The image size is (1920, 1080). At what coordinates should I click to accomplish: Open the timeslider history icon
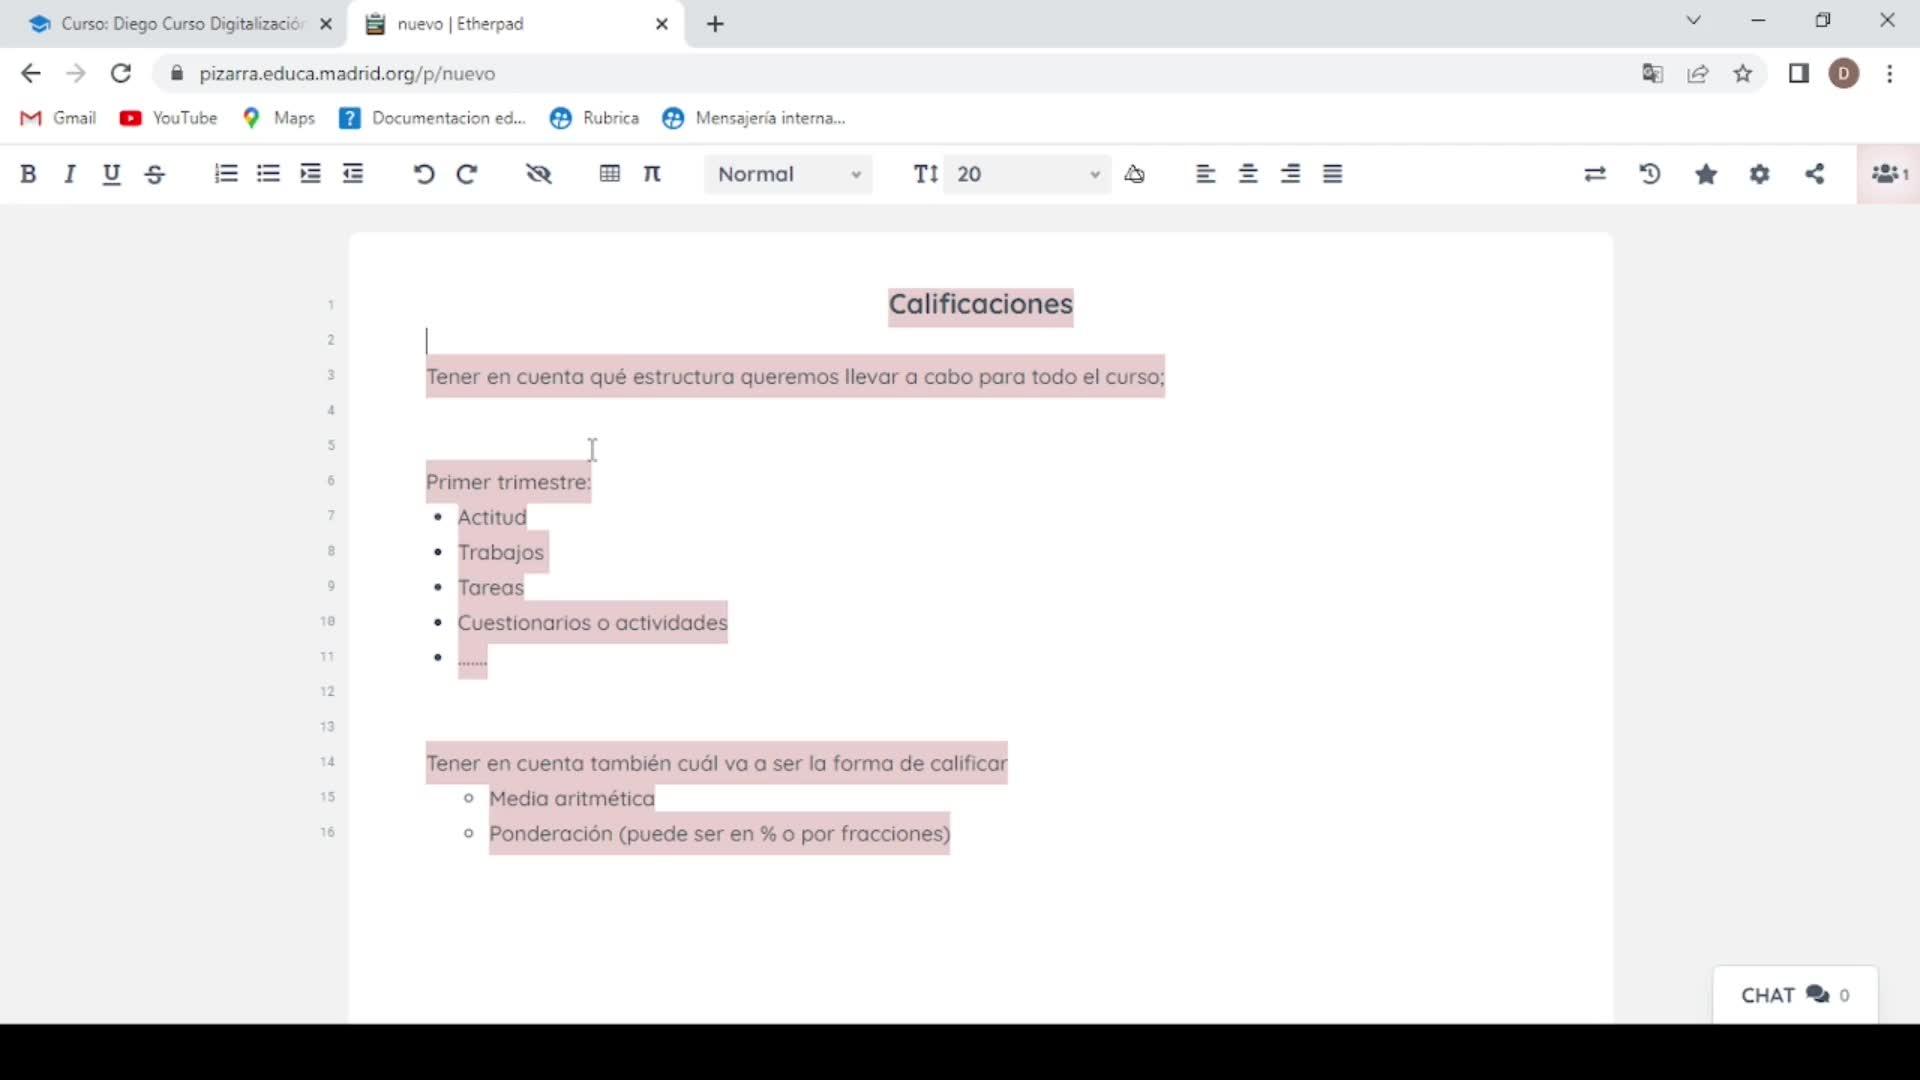tap(1650, 174)
